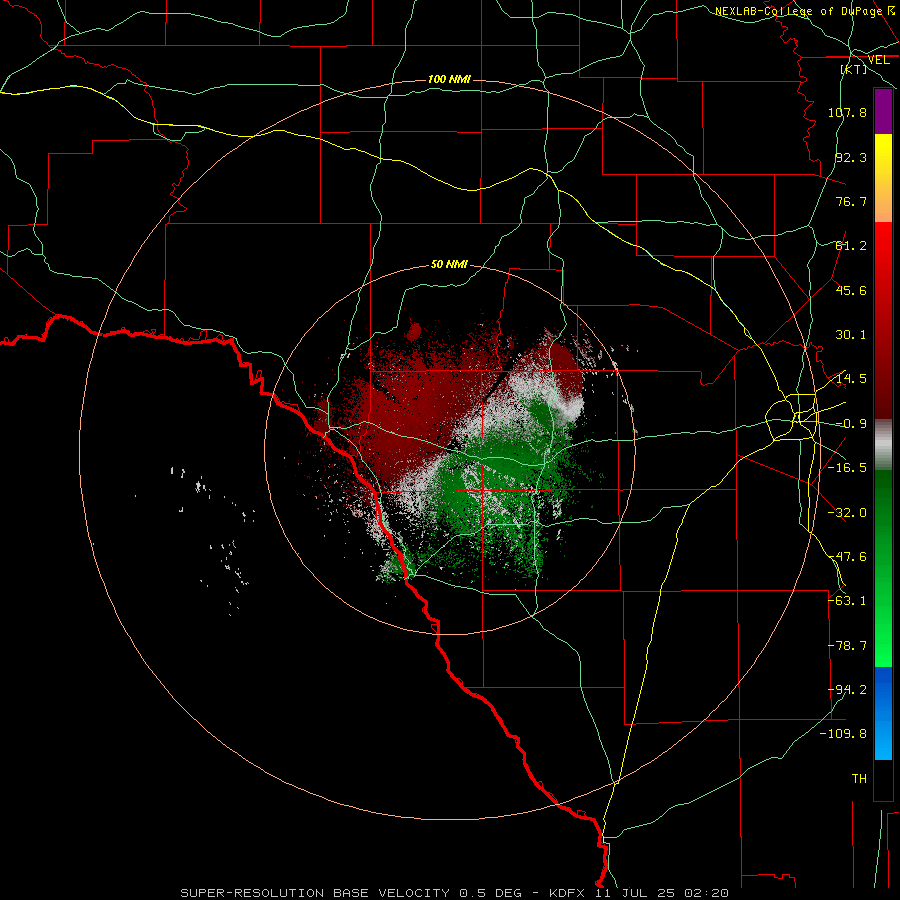The height and width of the screenshot is (900, 900).
Task: Click the "KDFX" radar site identifier
Action: pyautogui.click(x=567, y=893)
